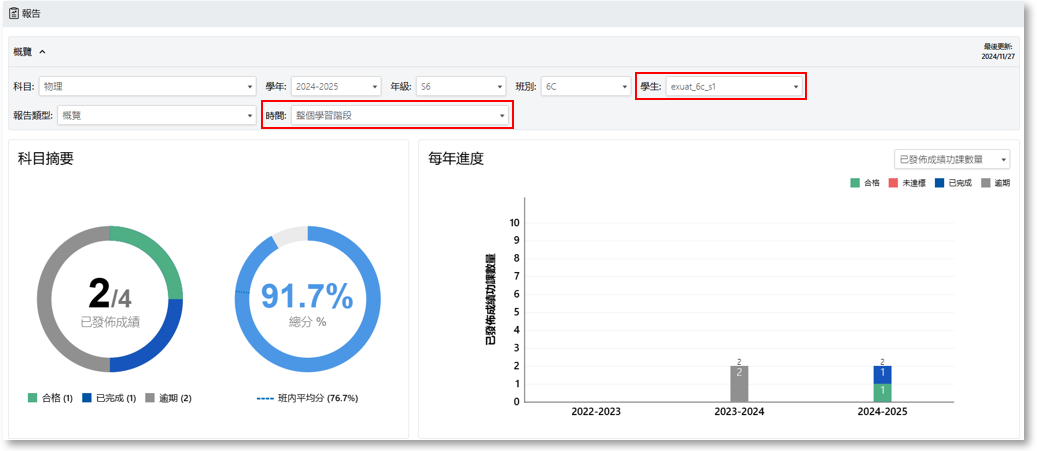The width and height of the screenshot is (1037, 451).
Task: Click the blue 已完成 segment of 2024-2025 bar
Action: (x=882, y=374)
